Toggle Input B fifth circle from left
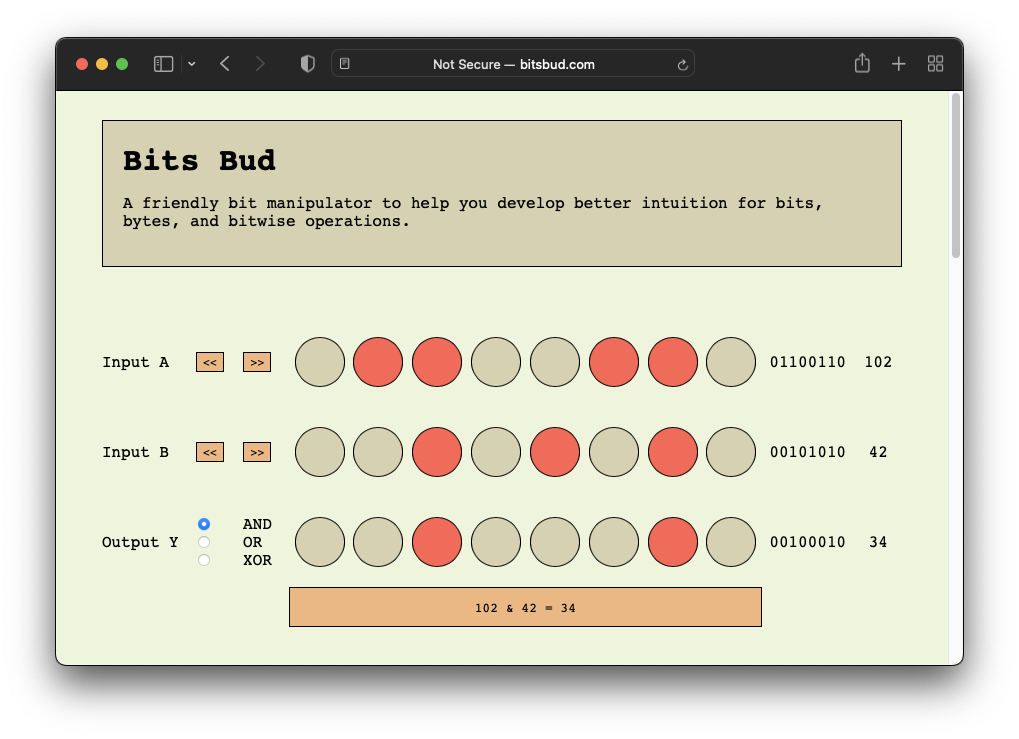The height and width of the screenshot is (739, 1019). 555,452
